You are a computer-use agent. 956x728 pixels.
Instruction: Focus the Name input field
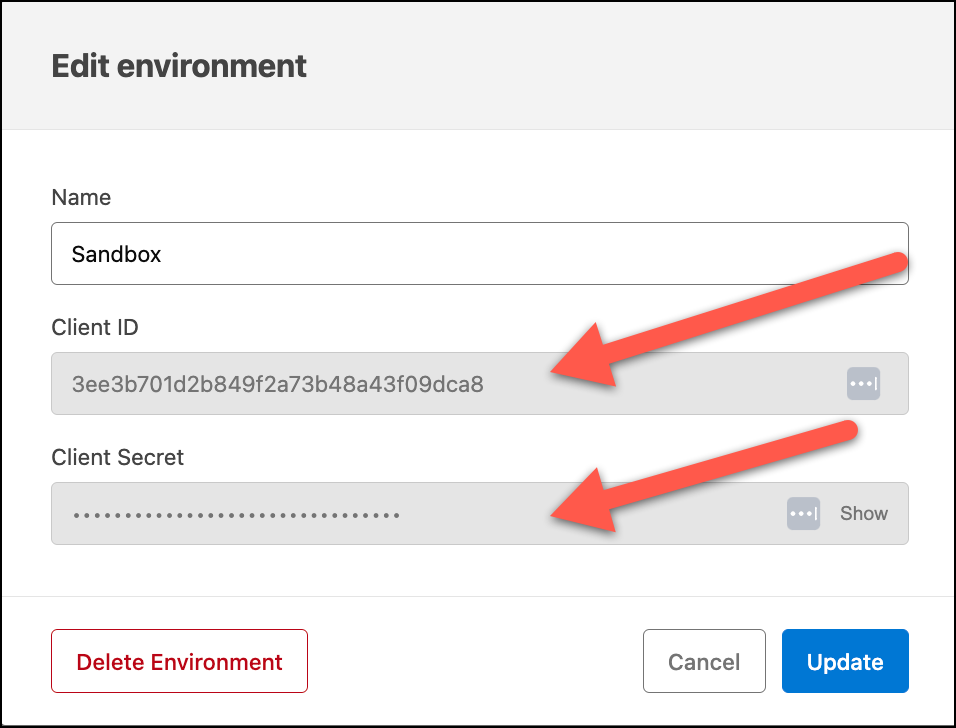pos(480,254)
